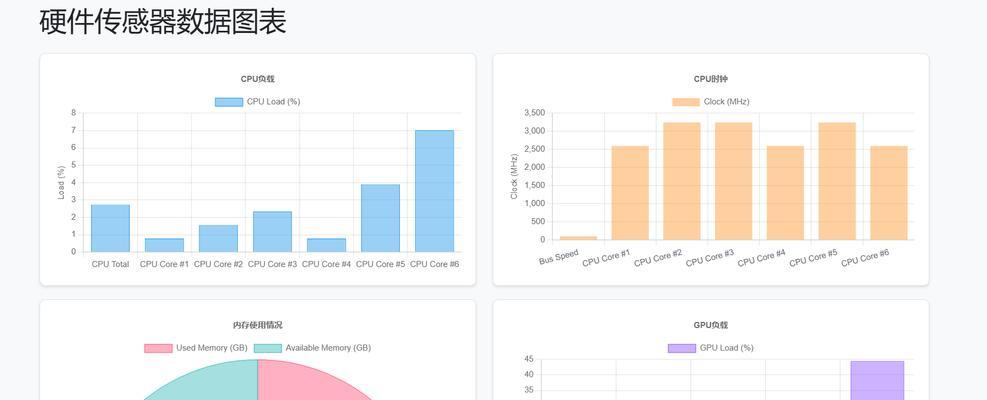
Task: Toggle the CPU Load (%) legend swatch
Action: (x=228, y=102)
